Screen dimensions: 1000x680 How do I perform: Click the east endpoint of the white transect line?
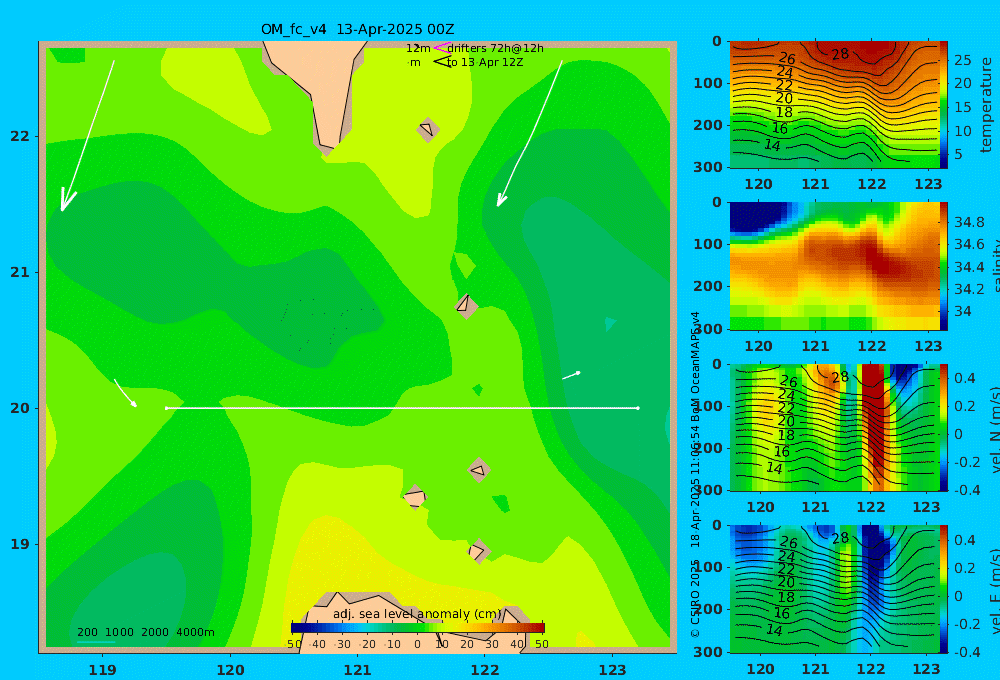point(638,408)
